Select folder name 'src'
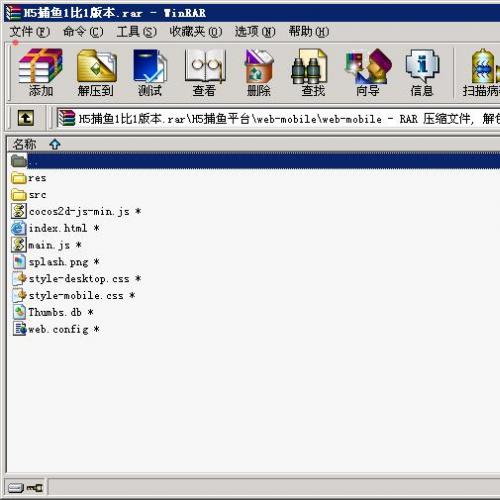This screenshot has height=500, width=500. [37, 195]
